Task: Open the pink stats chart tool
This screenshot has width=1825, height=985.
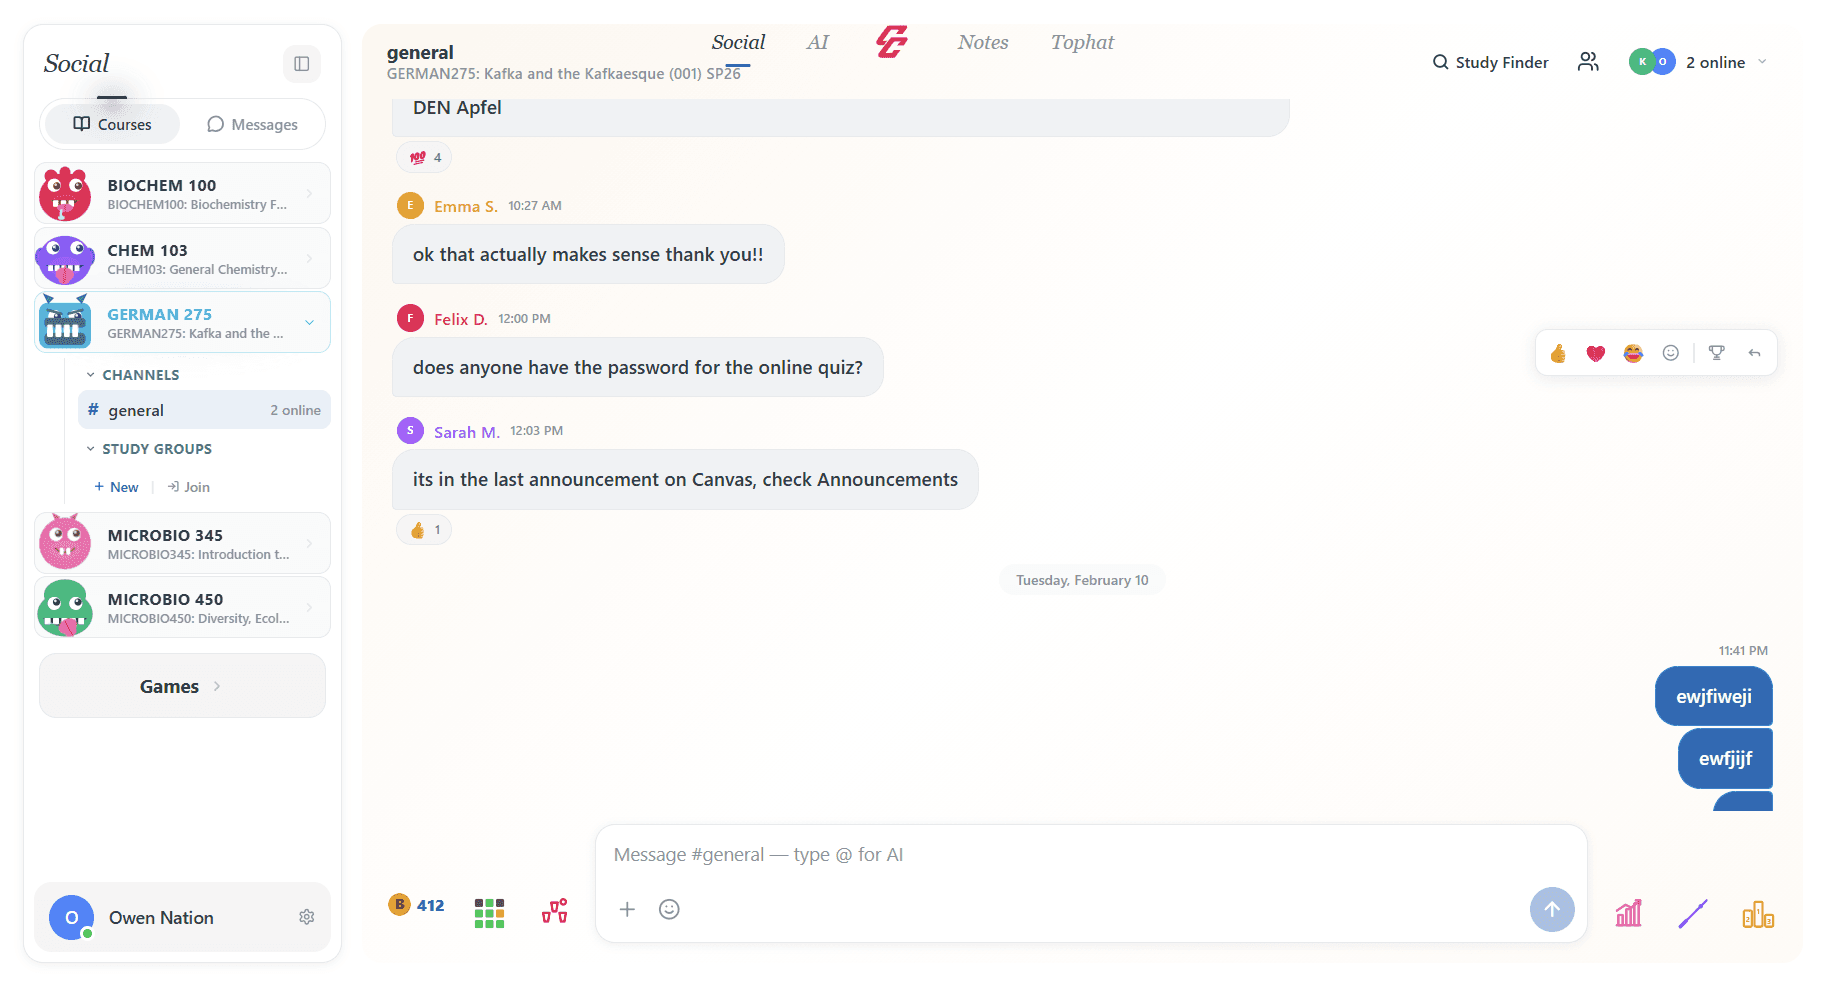Action: [1628, 911]
